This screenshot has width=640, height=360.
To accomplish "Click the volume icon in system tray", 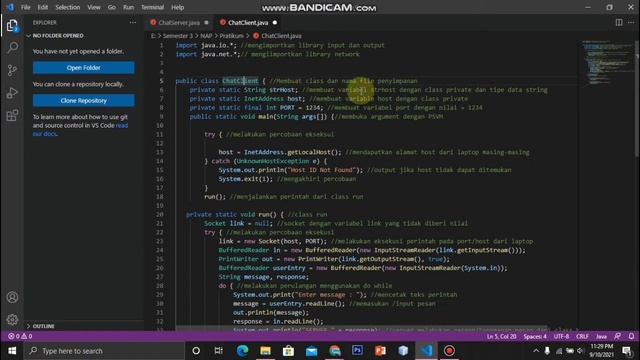I will click(580, 351).
